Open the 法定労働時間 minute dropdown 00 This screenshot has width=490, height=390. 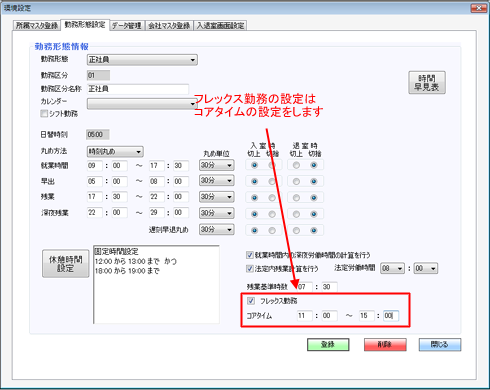(x=426, y=268)
